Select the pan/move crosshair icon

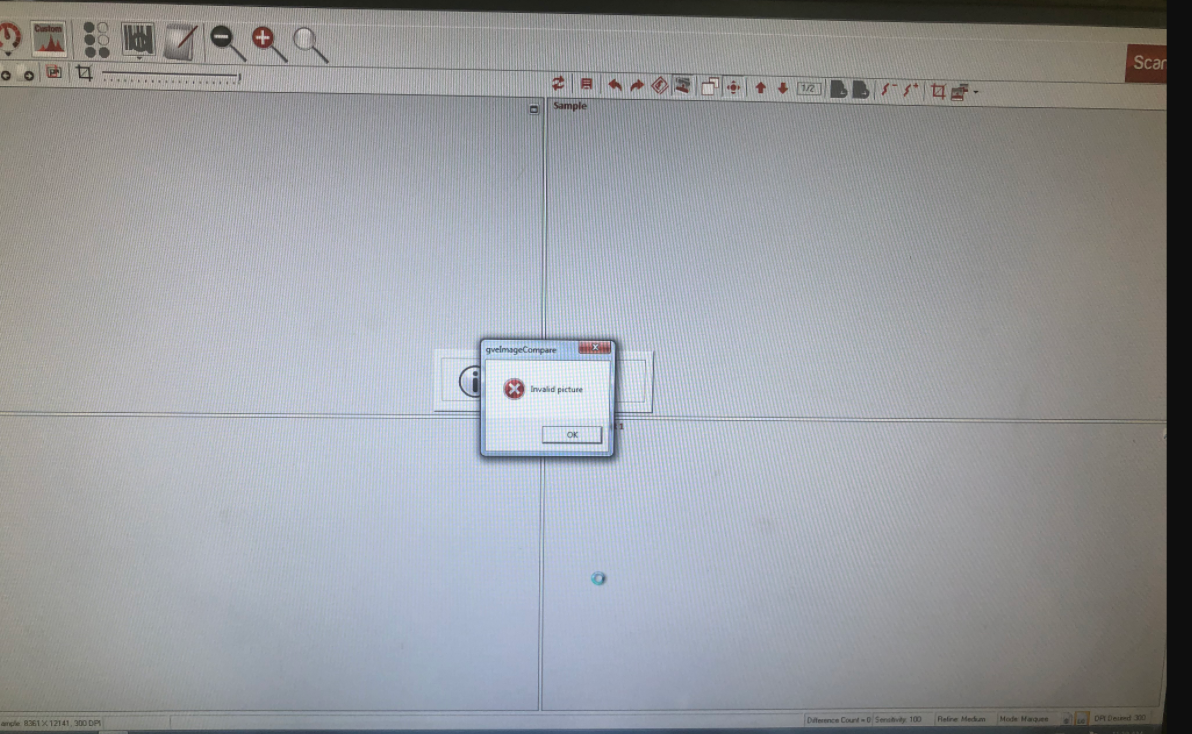pyautogui.click(x=733, y=86)
